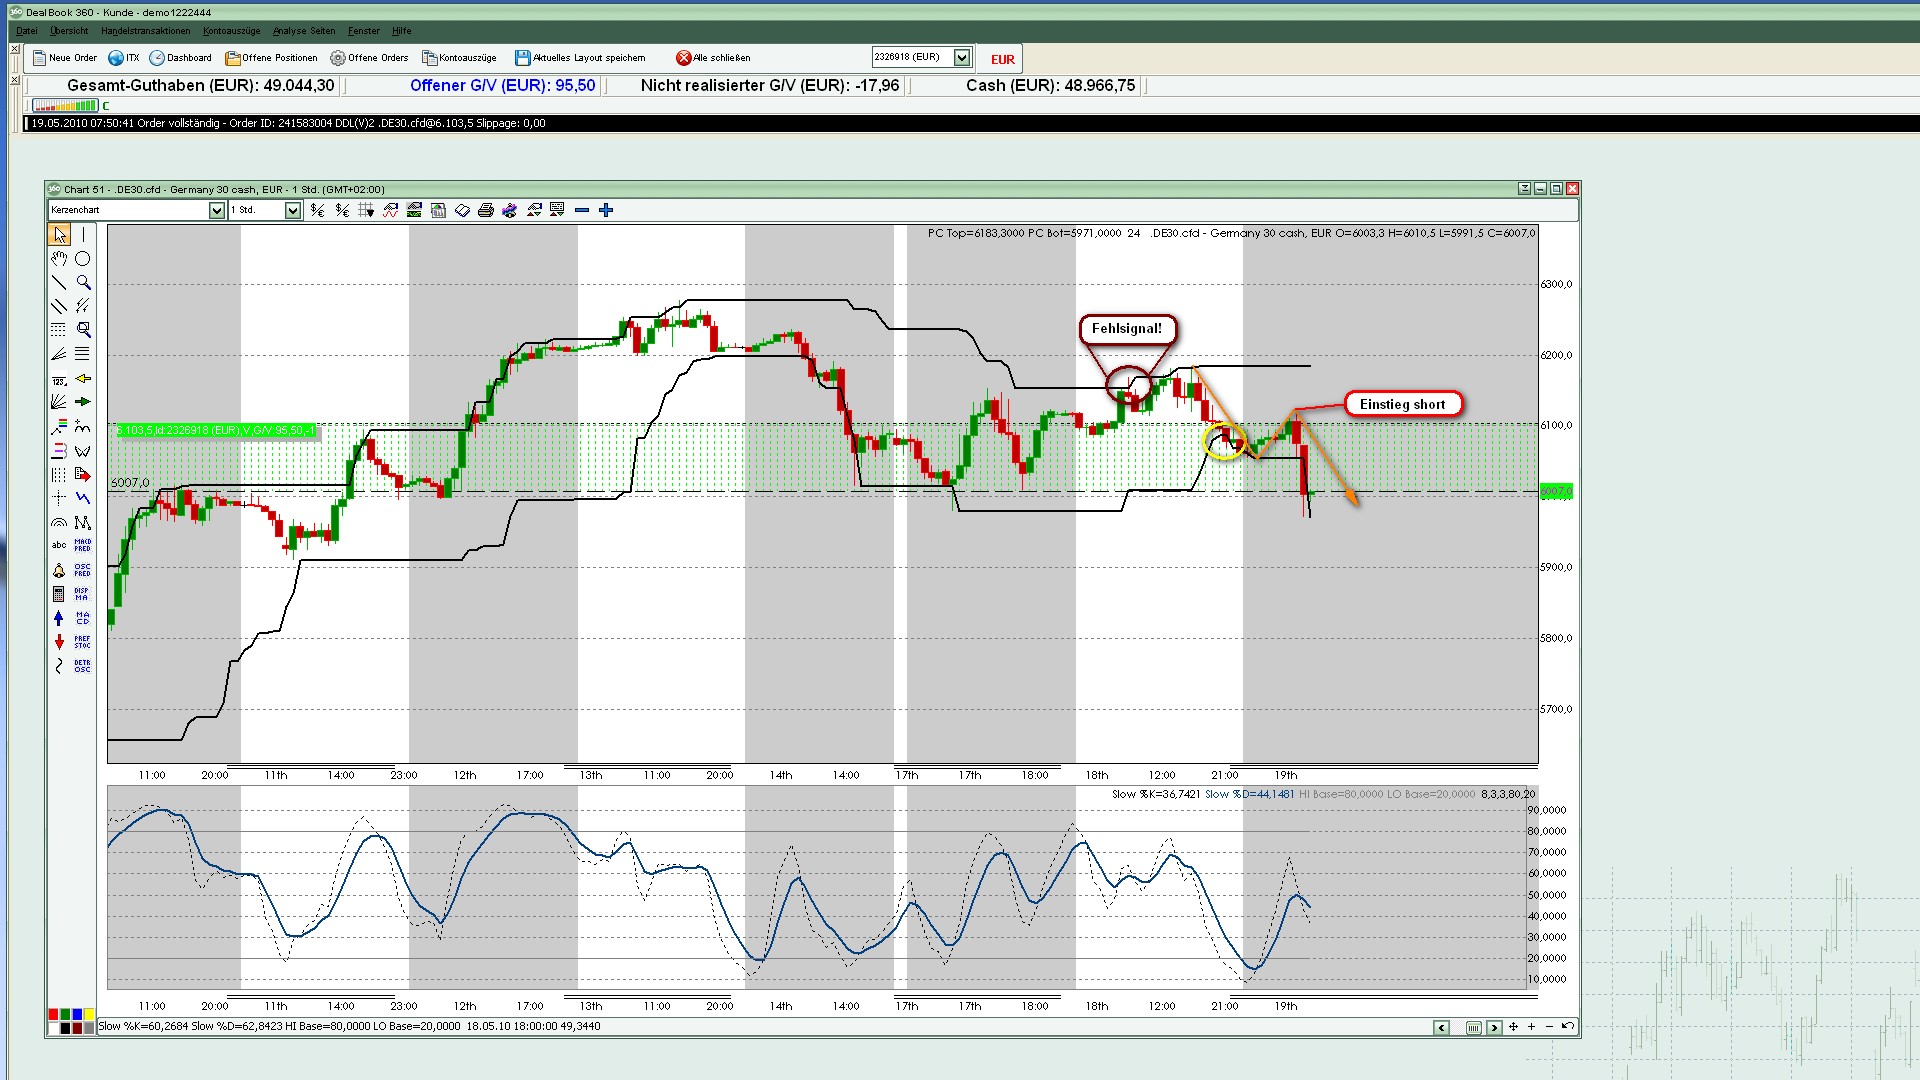Select the blue up arrow marker

click(59, 618)
